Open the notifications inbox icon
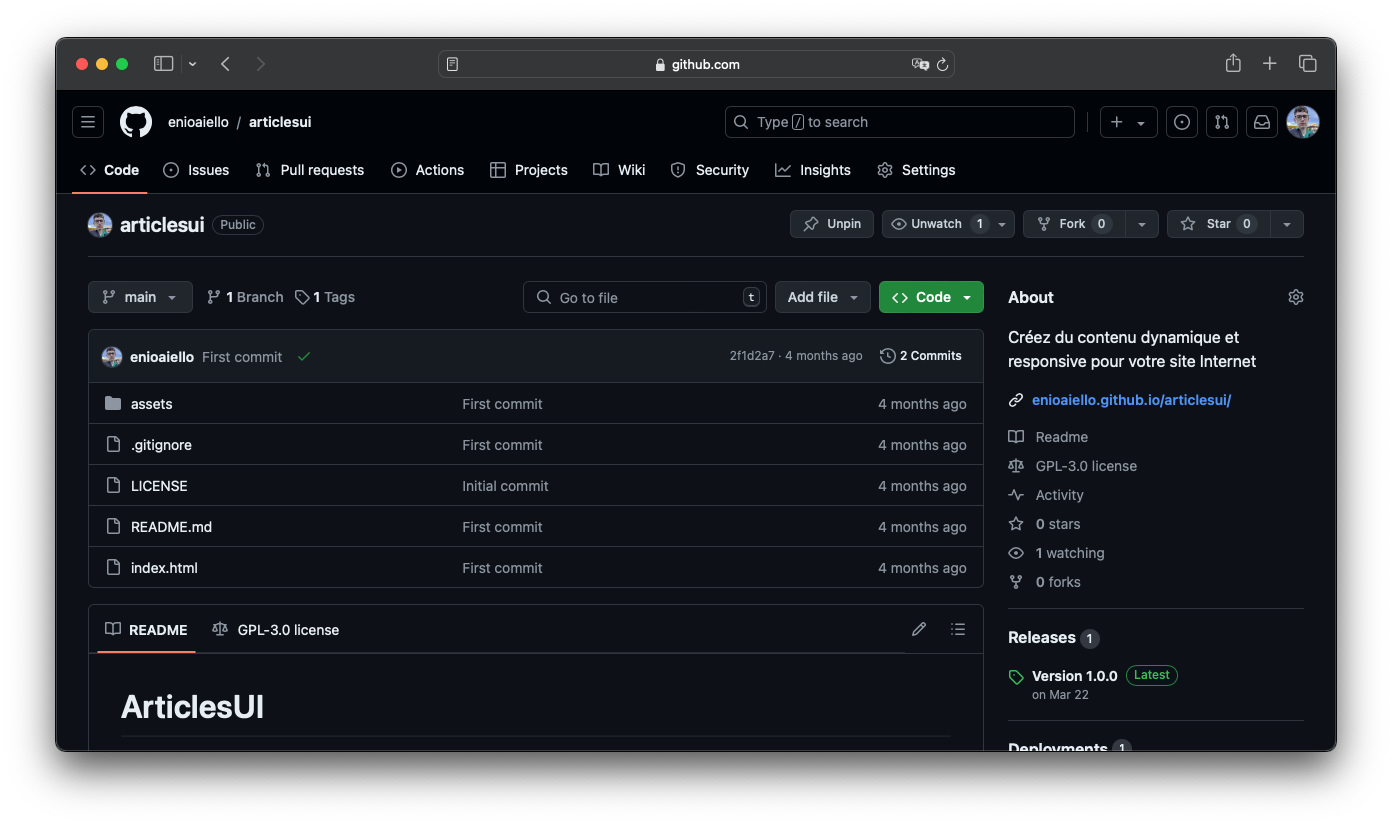The image size is (1392, 825). 1262,122
